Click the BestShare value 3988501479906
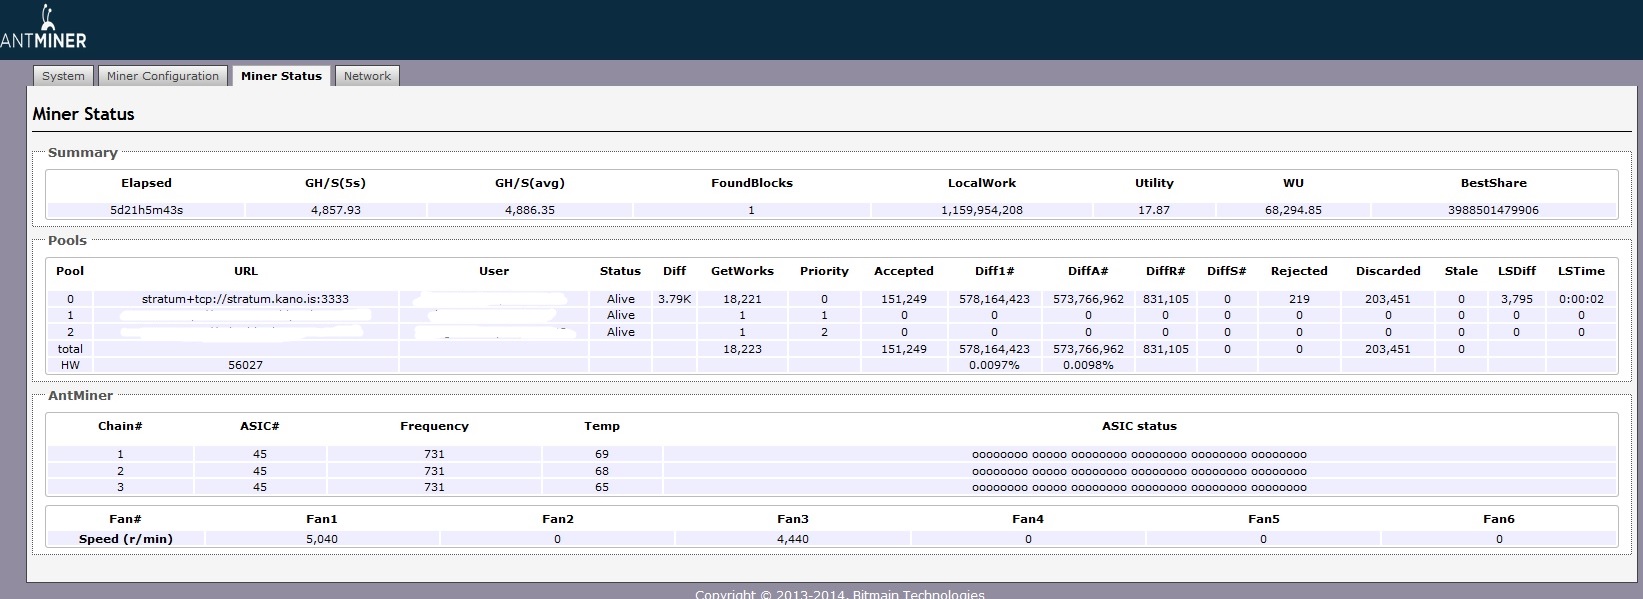This screenshot has width=1643, height=599. [1493, 210]
